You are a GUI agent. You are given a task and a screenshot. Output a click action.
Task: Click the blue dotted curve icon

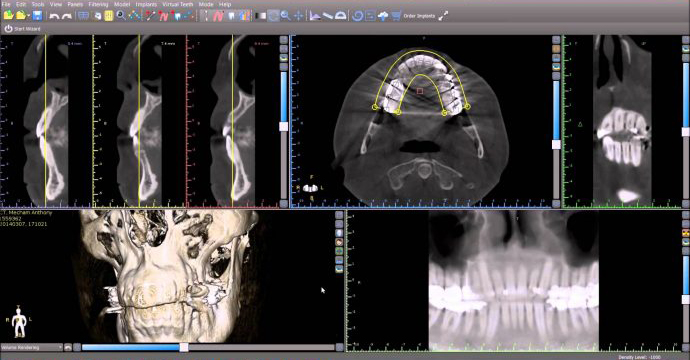pos(135,16)
